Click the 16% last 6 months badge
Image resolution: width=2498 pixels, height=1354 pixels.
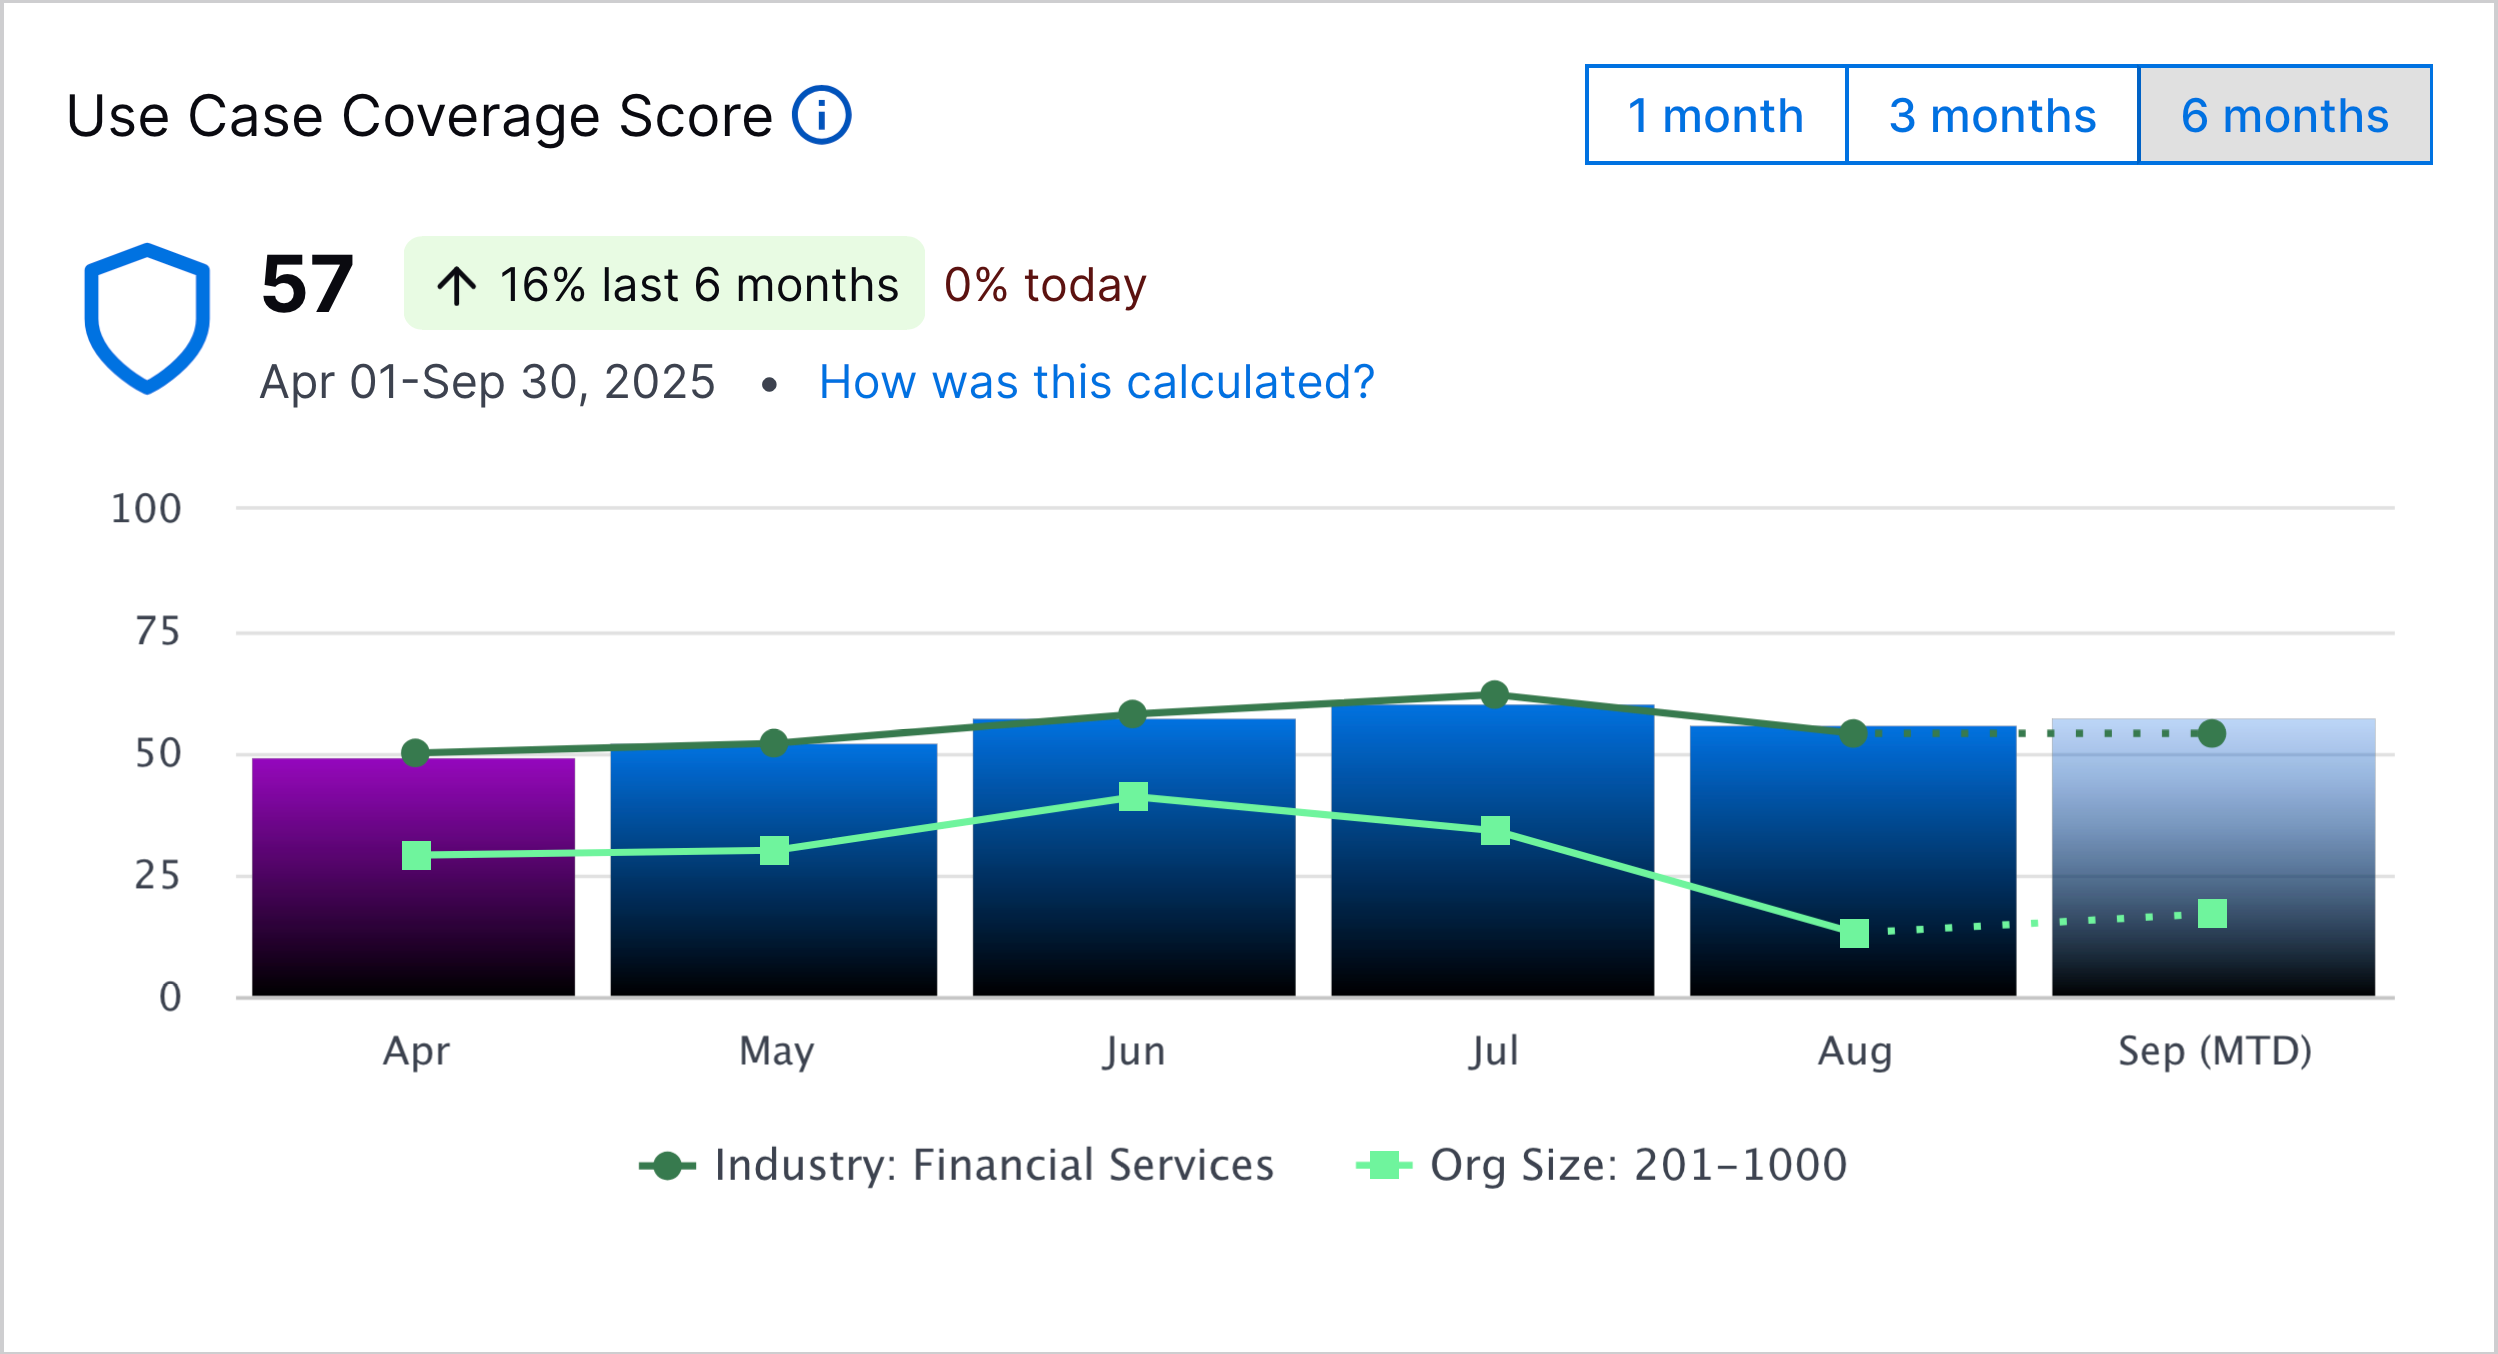pyautogui.click(x=664, y=284)
